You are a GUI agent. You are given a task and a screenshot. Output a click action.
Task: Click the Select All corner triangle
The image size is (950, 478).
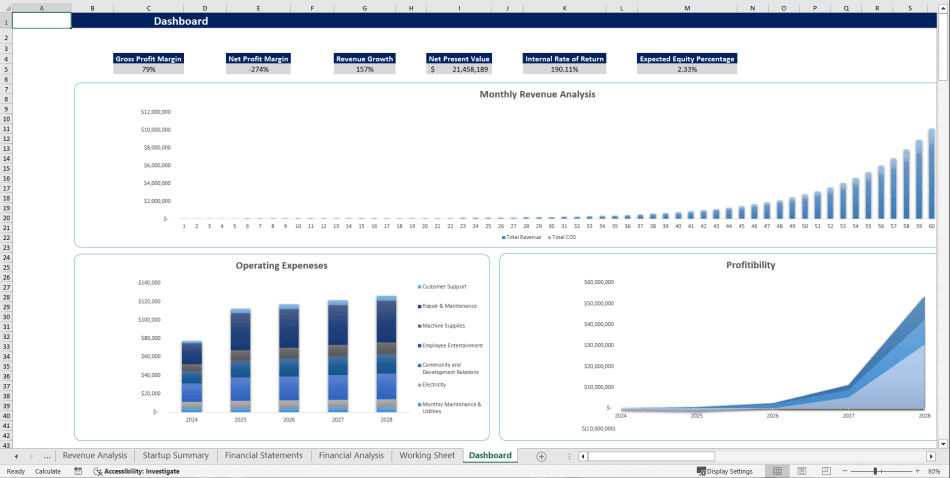(x=6, y=8)
